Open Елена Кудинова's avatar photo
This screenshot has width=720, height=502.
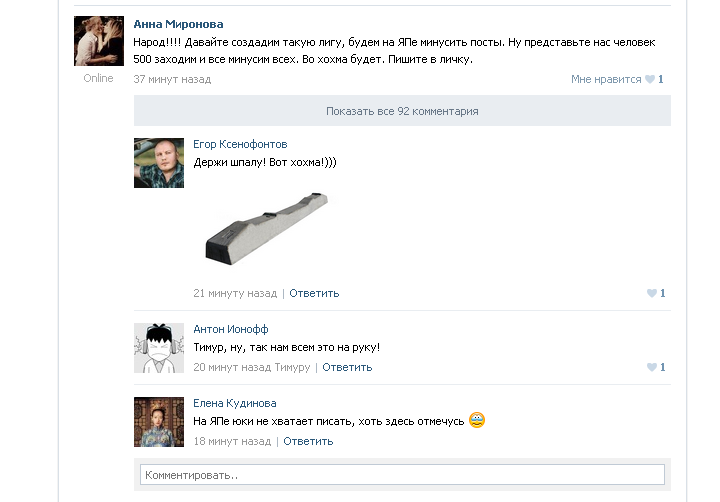(159, 422)
